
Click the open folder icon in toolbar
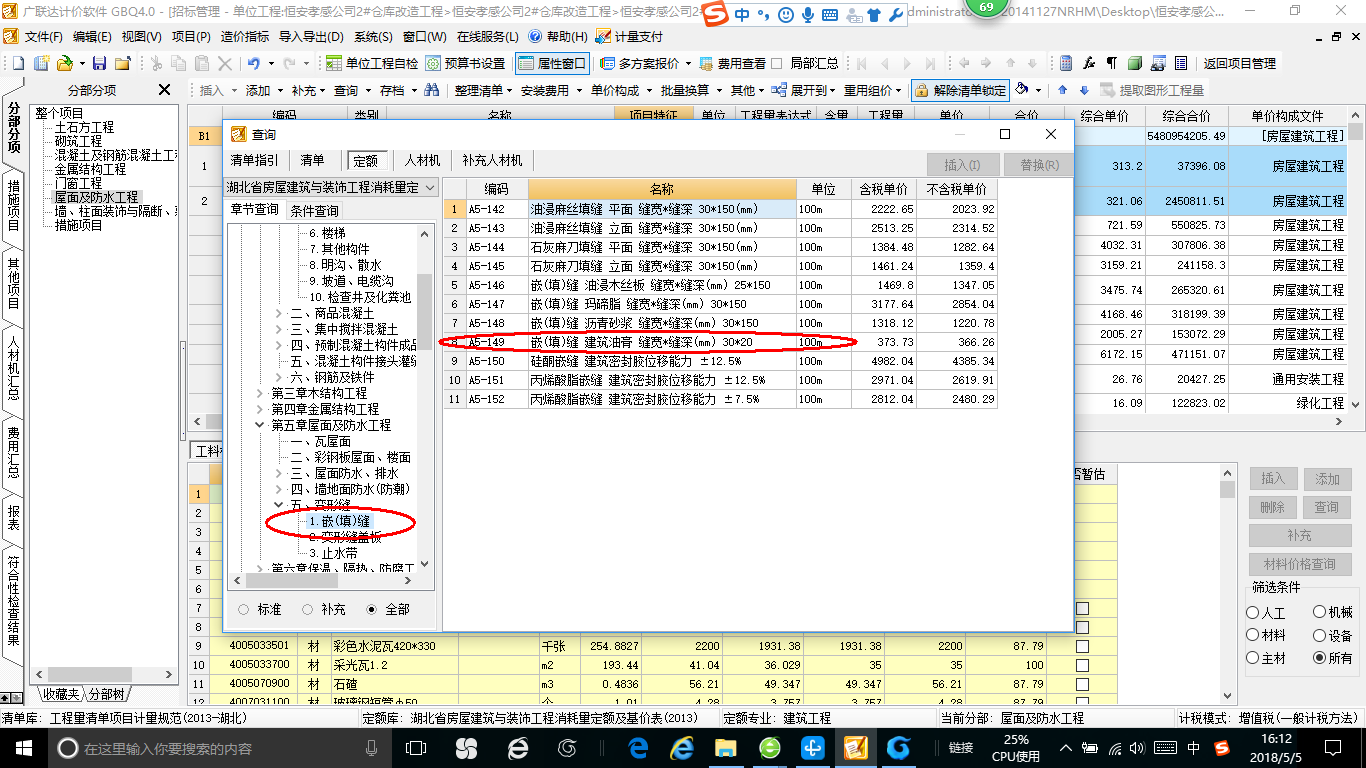(x=63, y=63)
